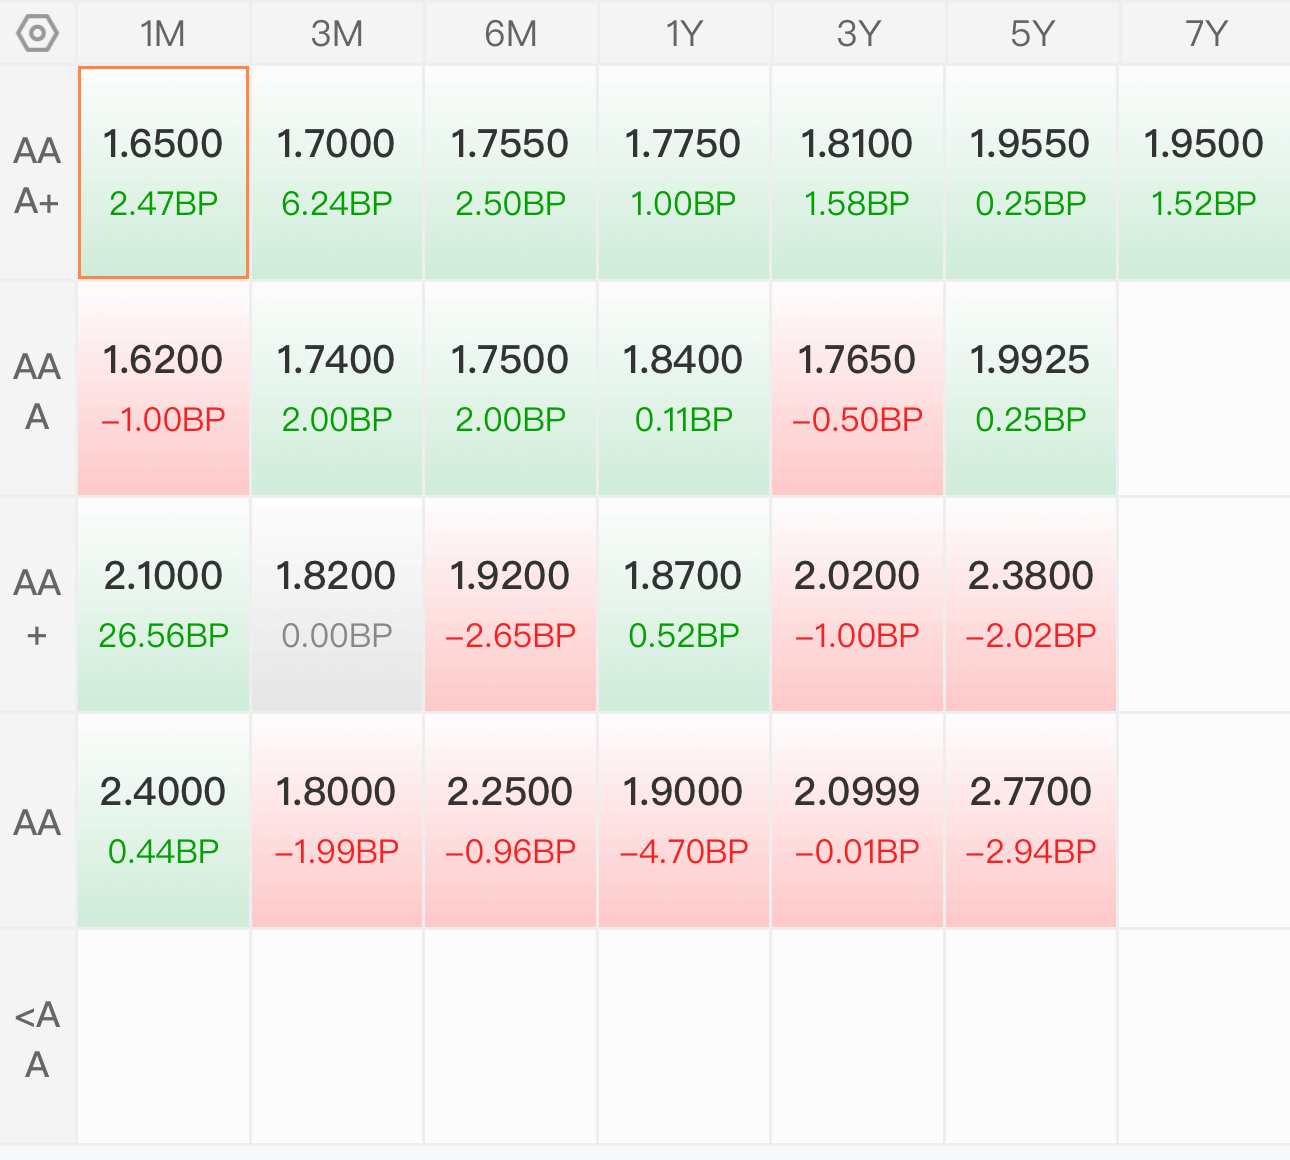Click the gray 1.8200 0.00BP cell
The height and width of the screenshot is (1160, 1290).
pyautogui.click(x=337, y=605)
